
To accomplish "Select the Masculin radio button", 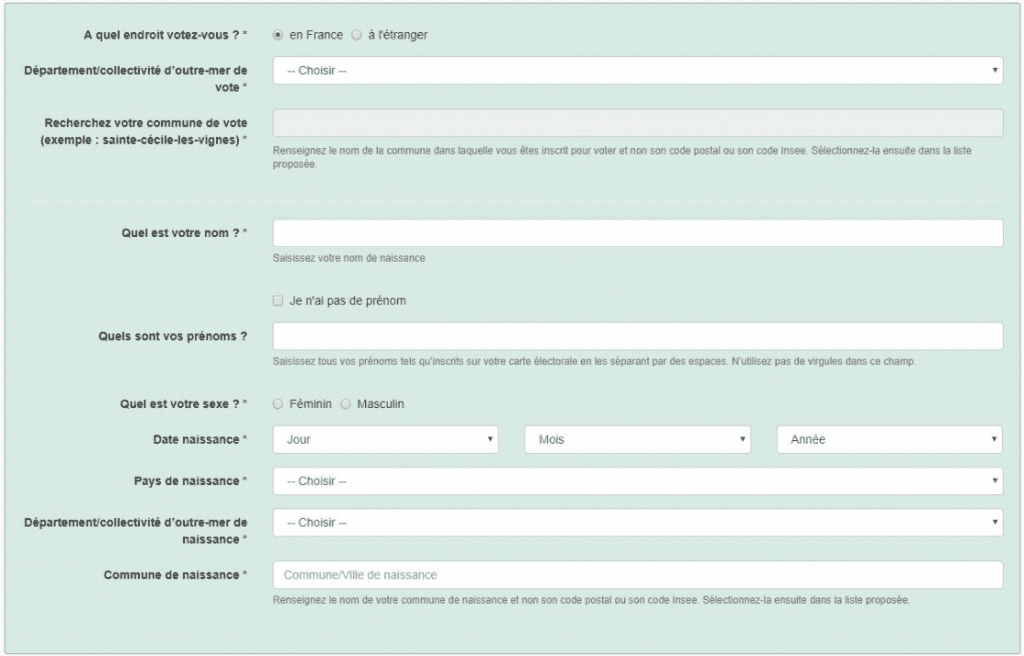I will pos(346,404).
